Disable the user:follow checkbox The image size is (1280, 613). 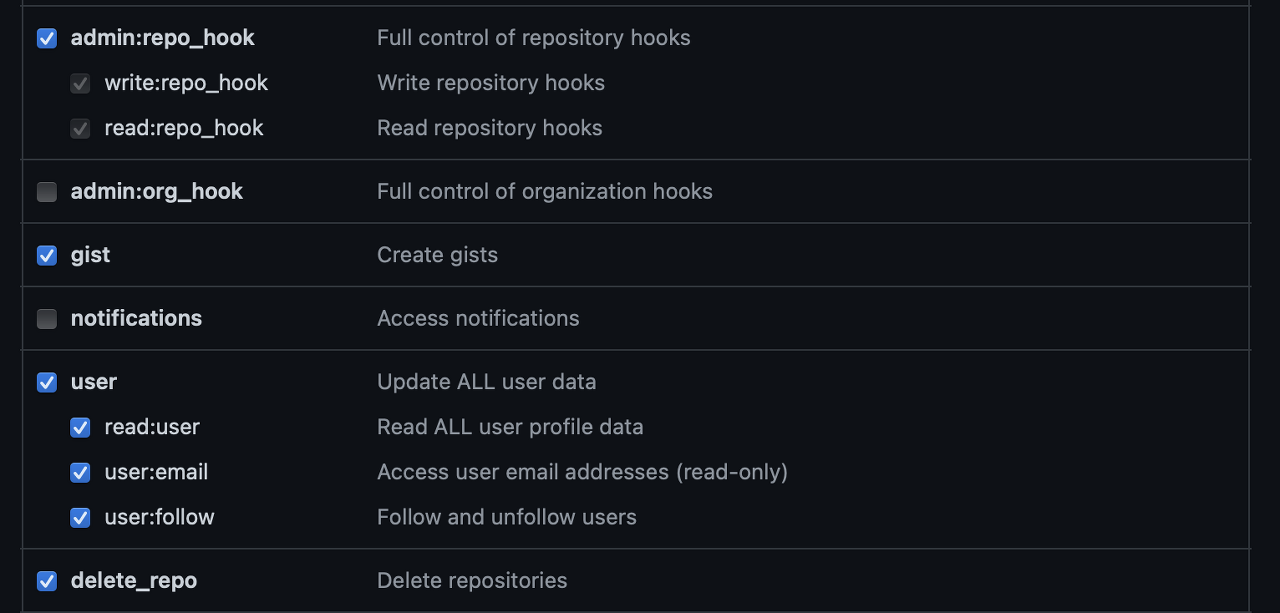(80, 518)
